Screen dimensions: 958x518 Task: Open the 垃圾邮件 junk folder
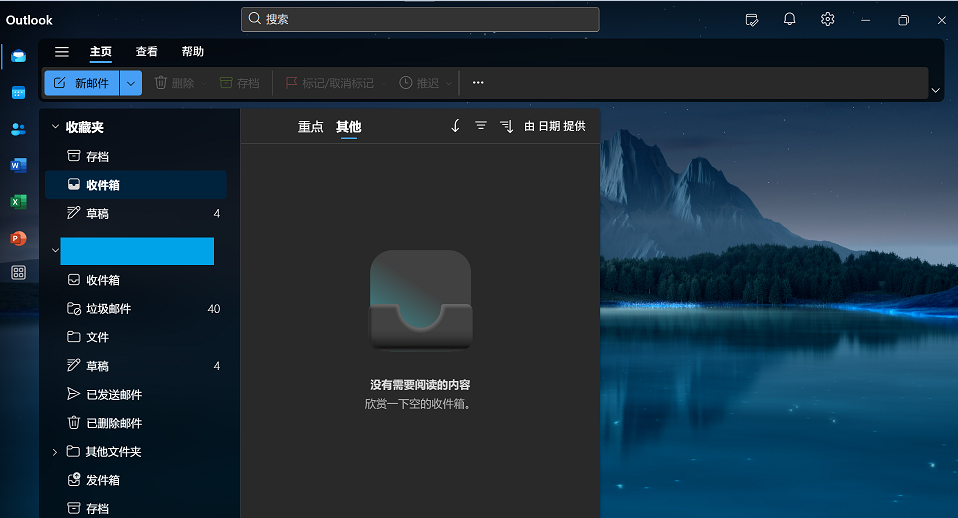point(136,308)
